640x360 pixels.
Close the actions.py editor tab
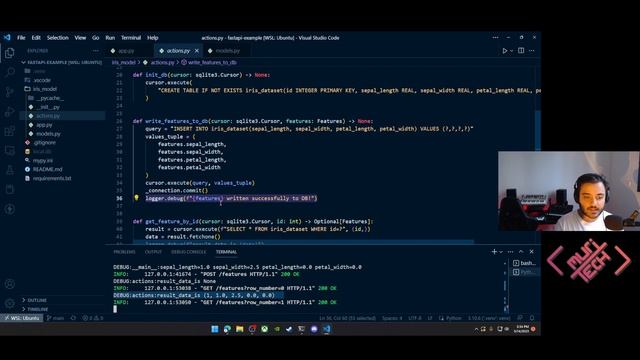197,51
